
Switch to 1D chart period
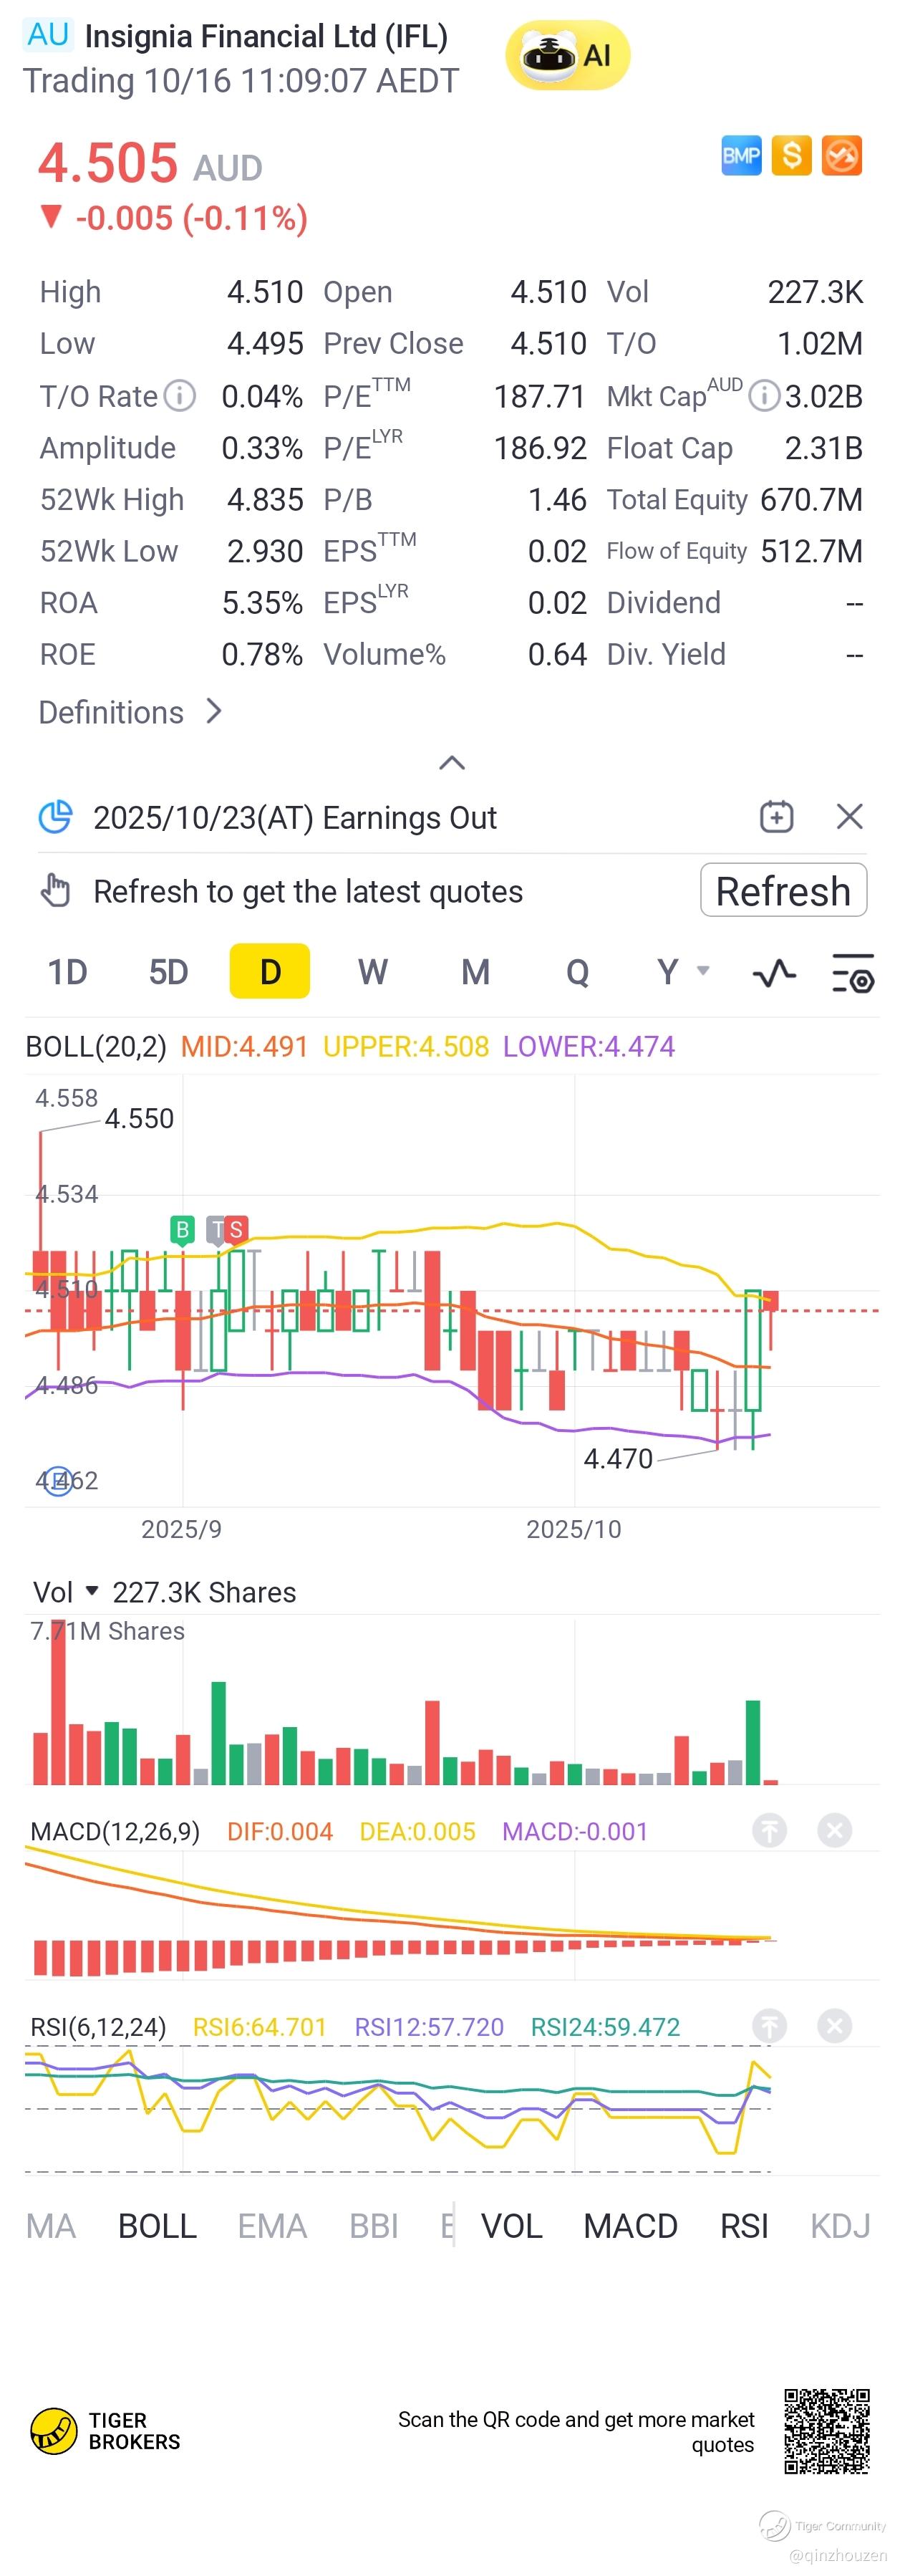68,971
